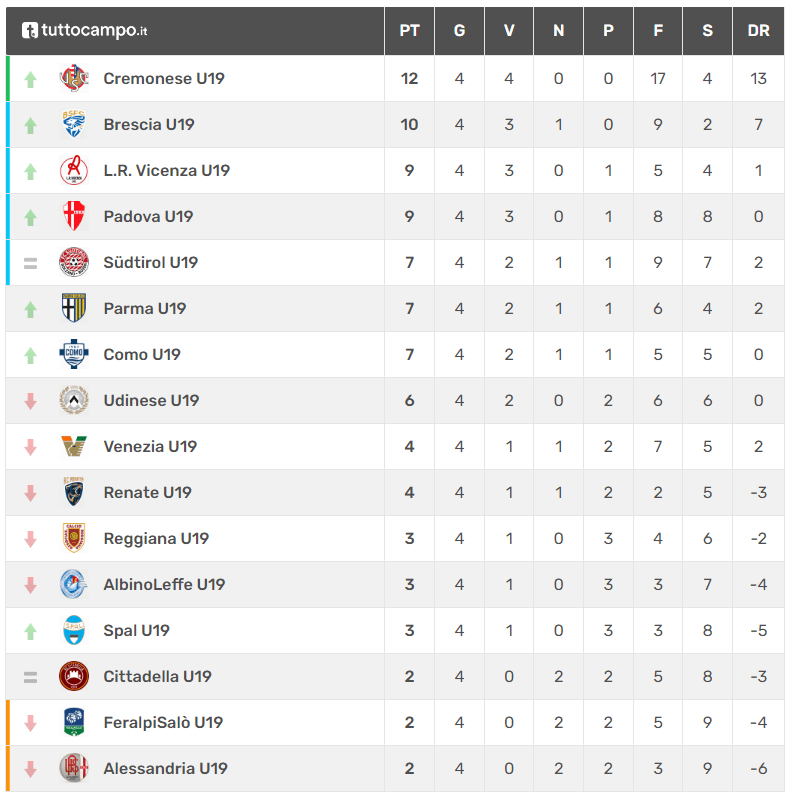Click the Padova U19 shield icon

tap(74, 216)
